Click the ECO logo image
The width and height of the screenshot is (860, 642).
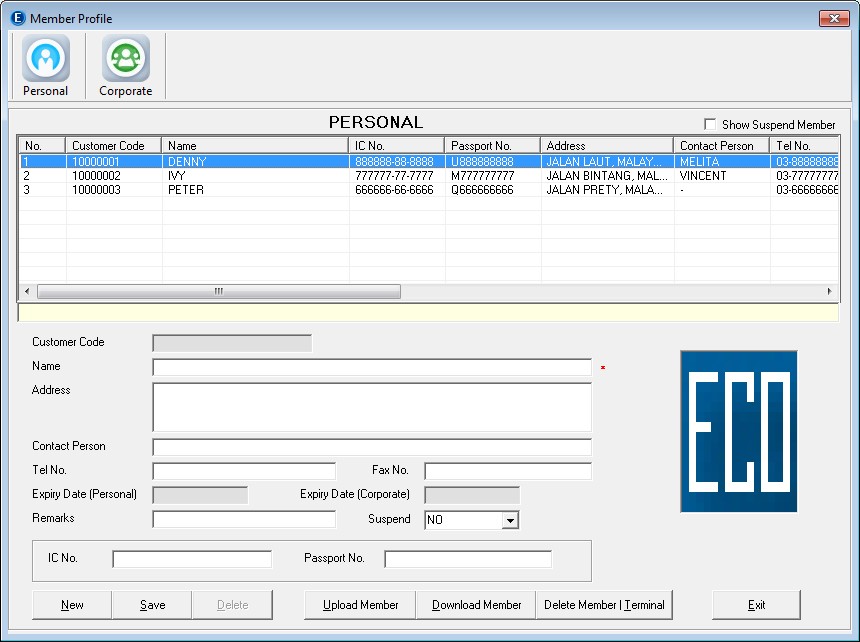738,431
